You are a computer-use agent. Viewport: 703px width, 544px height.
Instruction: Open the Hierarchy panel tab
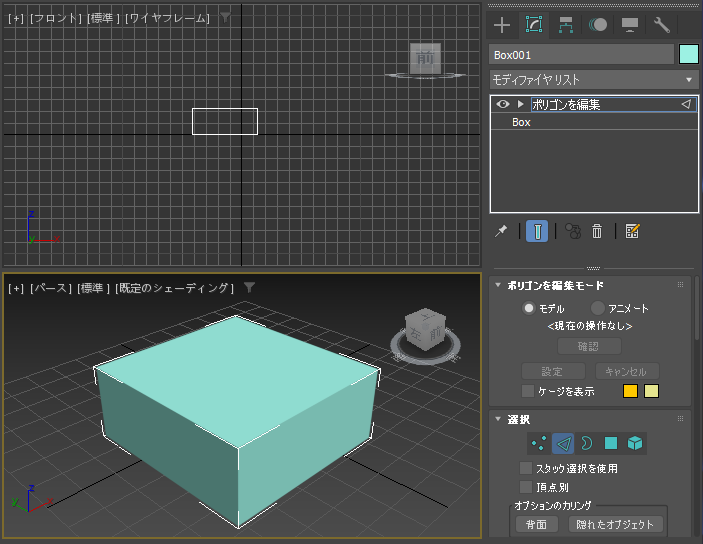tap(566, 25)
